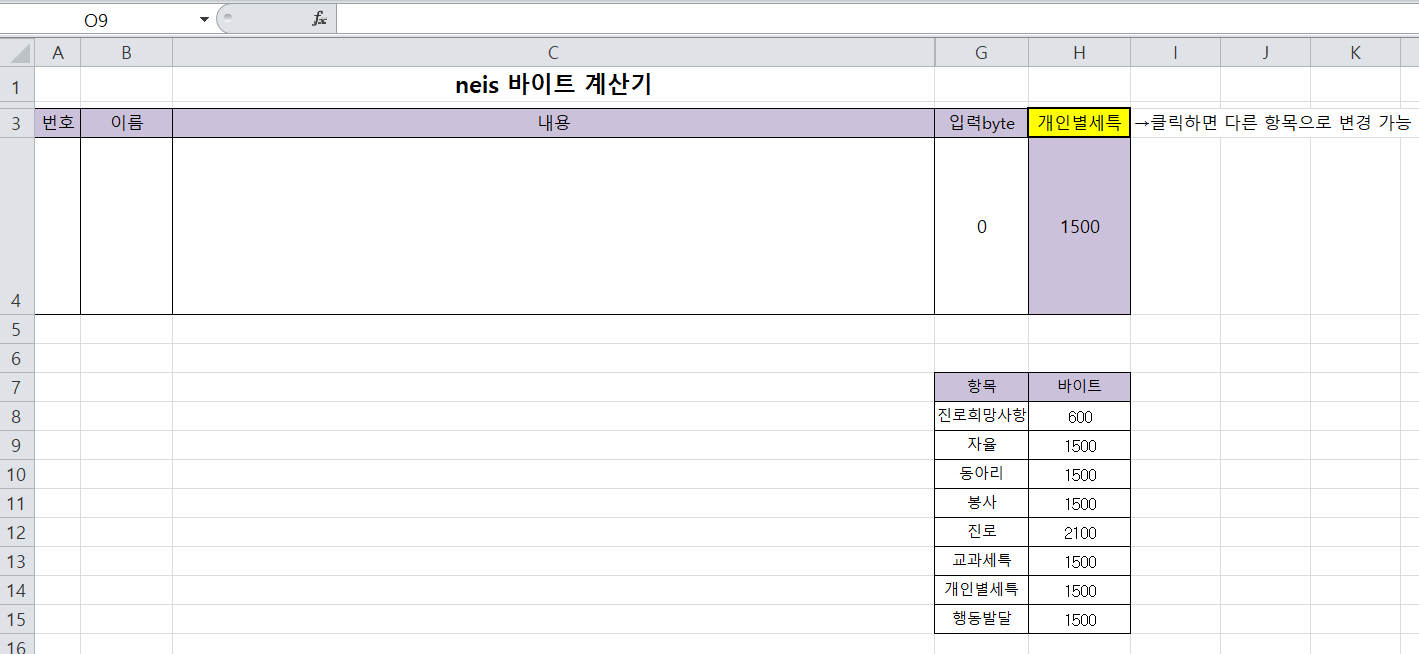Click the Select All corner triangle
Image resolution: width=1419 pixels, height=654 pixels.
[18, 53]
